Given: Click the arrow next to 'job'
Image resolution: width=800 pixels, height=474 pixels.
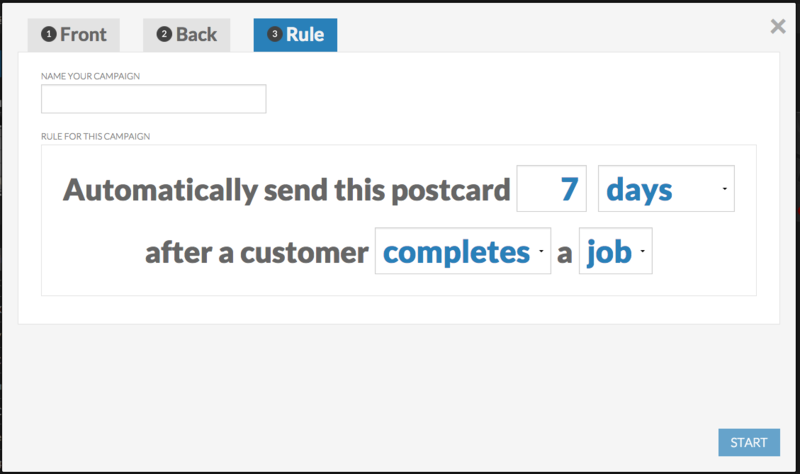Looking at the screenshot, I should tap(641, 253).
